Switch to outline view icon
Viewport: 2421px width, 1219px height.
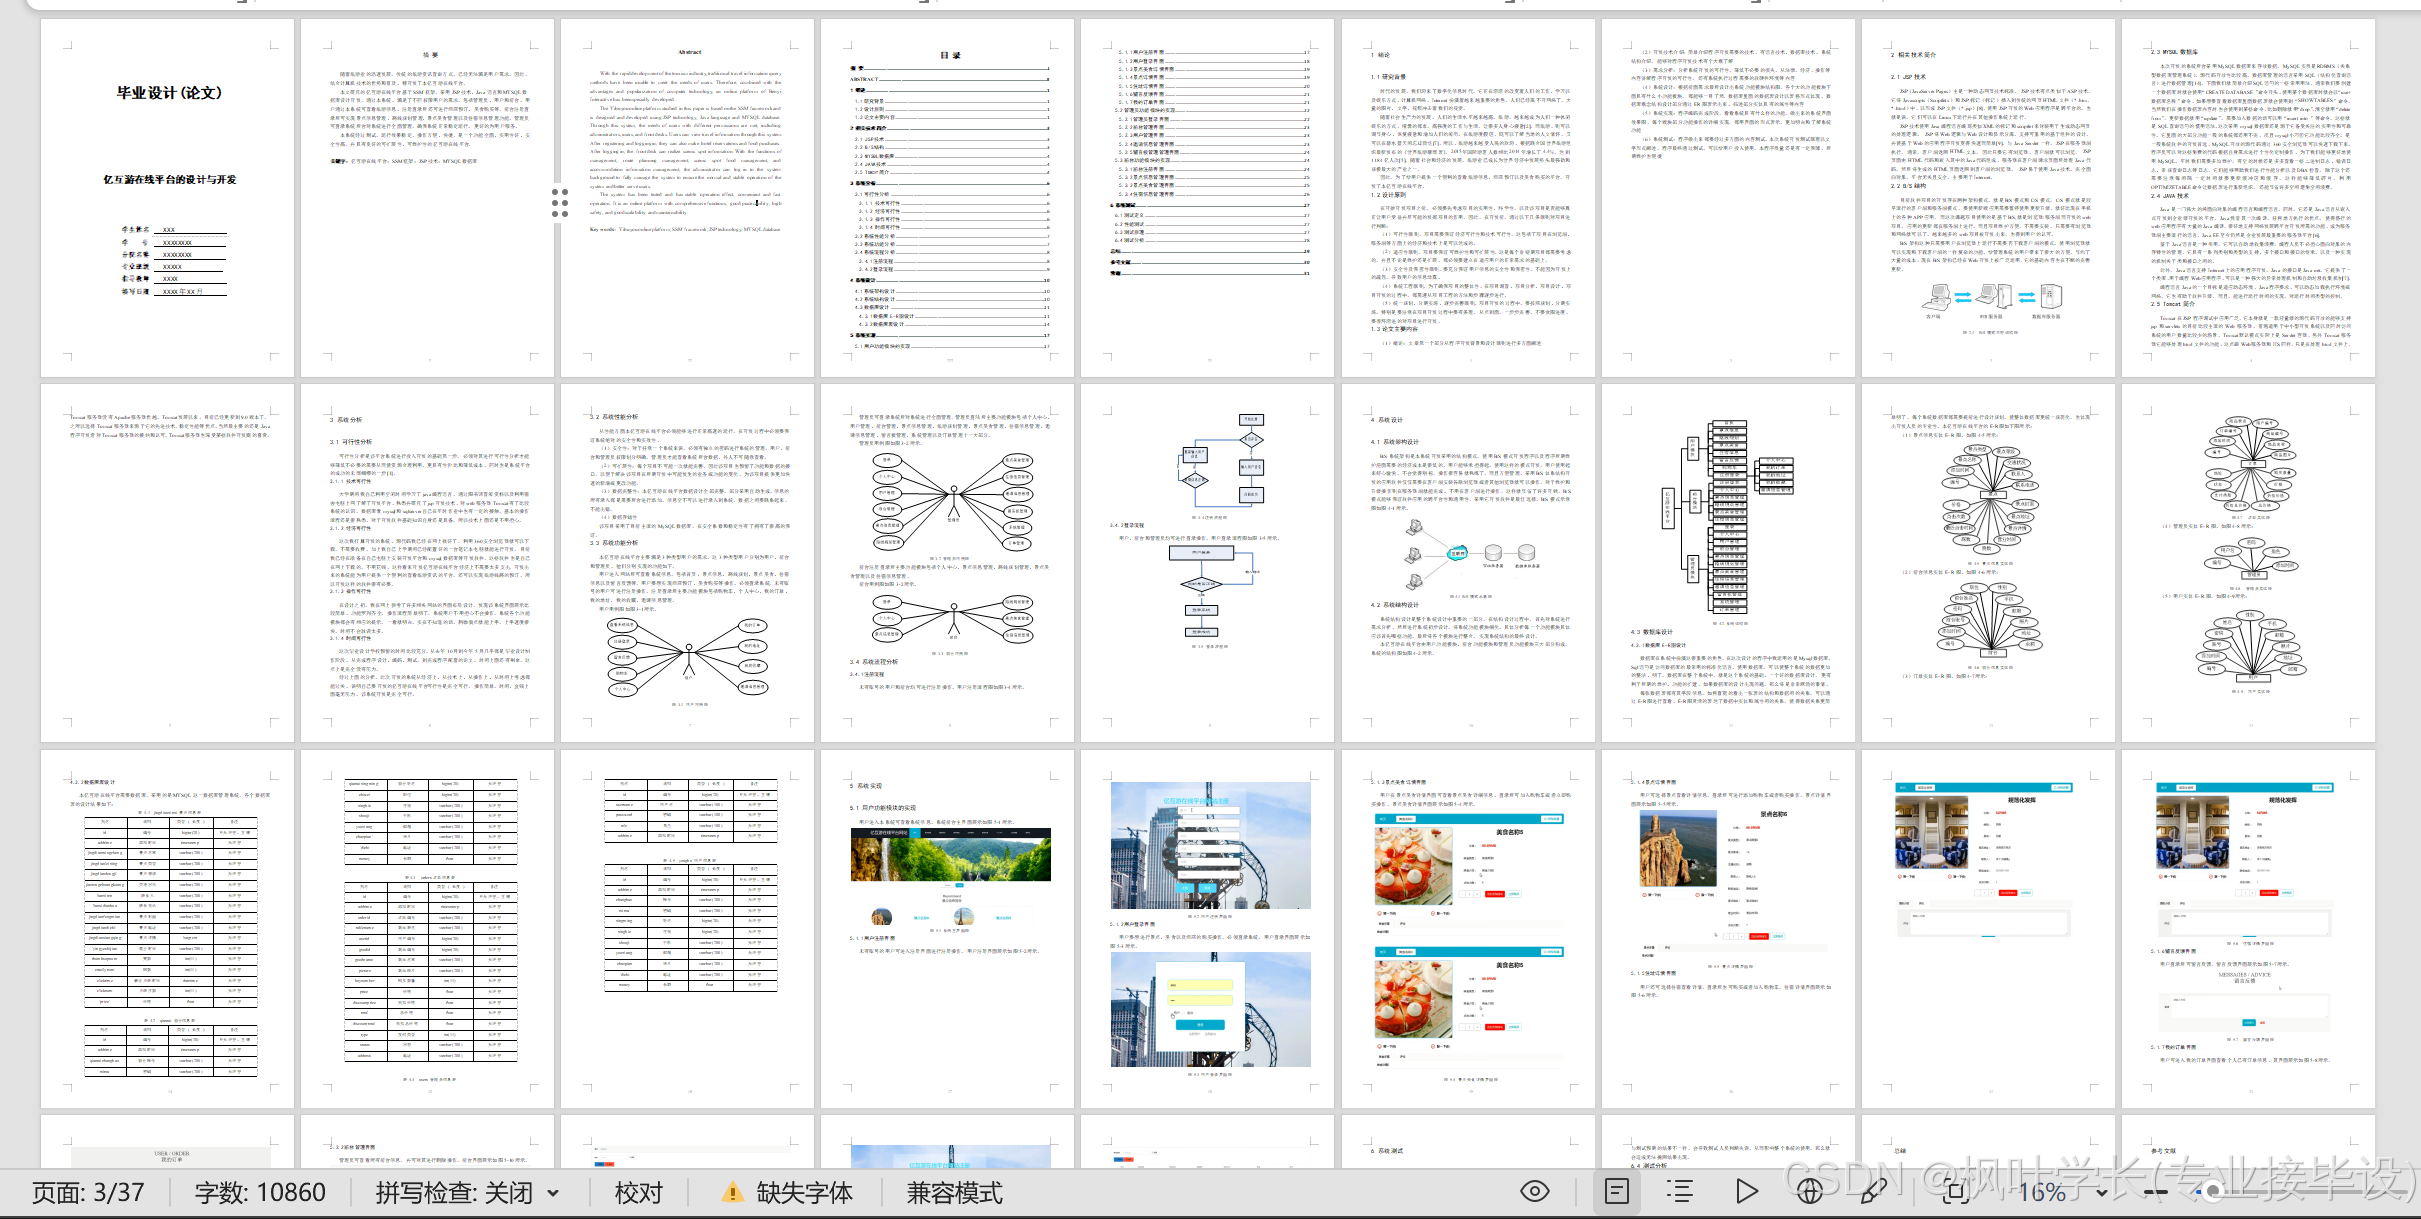tap(1680, 1191)
